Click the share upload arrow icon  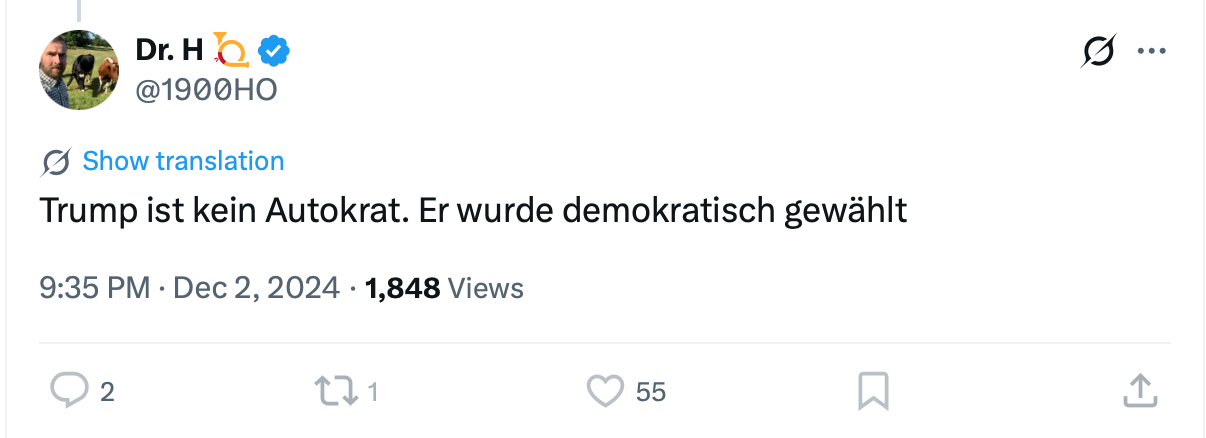tap(1140, 391)
